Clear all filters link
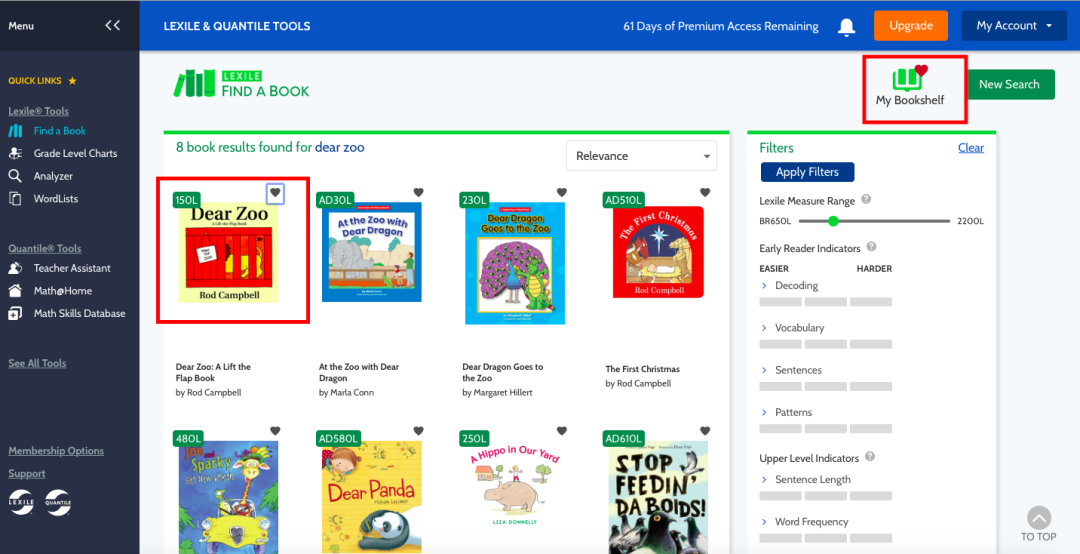 (x=971, y=147)
